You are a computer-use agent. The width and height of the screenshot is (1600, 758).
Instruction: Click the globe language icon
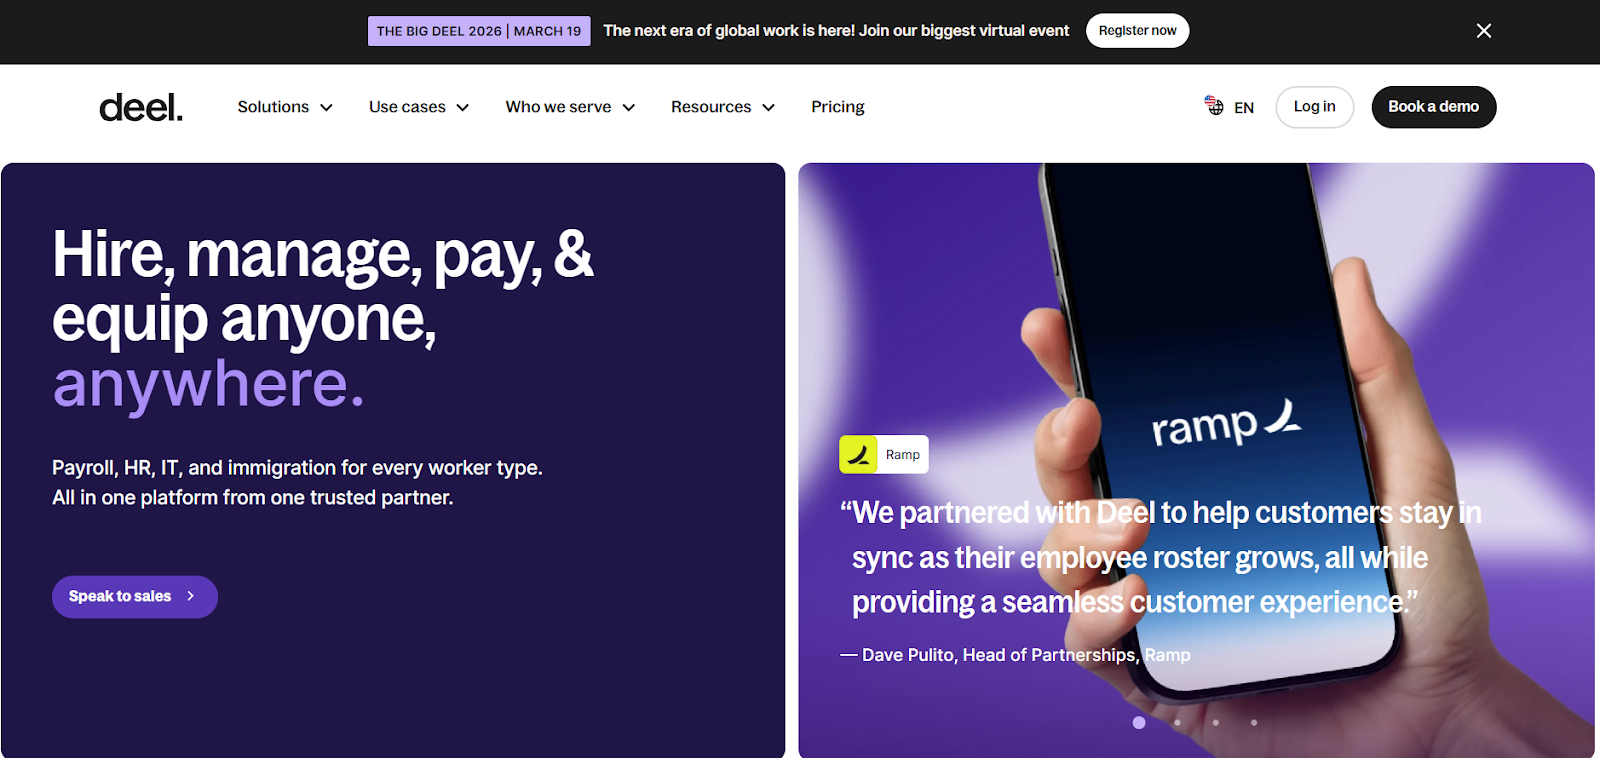click(x=1214, y=106)
